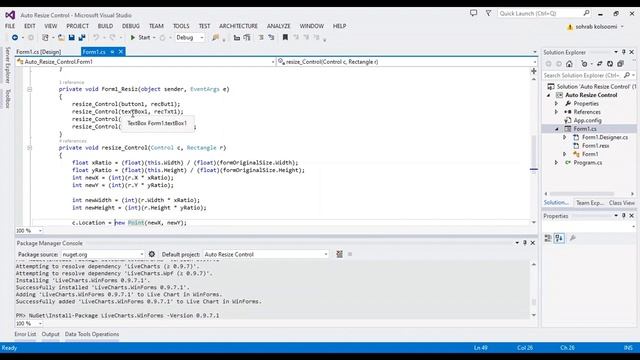Click the New Project toolbar icon
The width and height of the screenshot is (640, 360).
pos(45,38)
